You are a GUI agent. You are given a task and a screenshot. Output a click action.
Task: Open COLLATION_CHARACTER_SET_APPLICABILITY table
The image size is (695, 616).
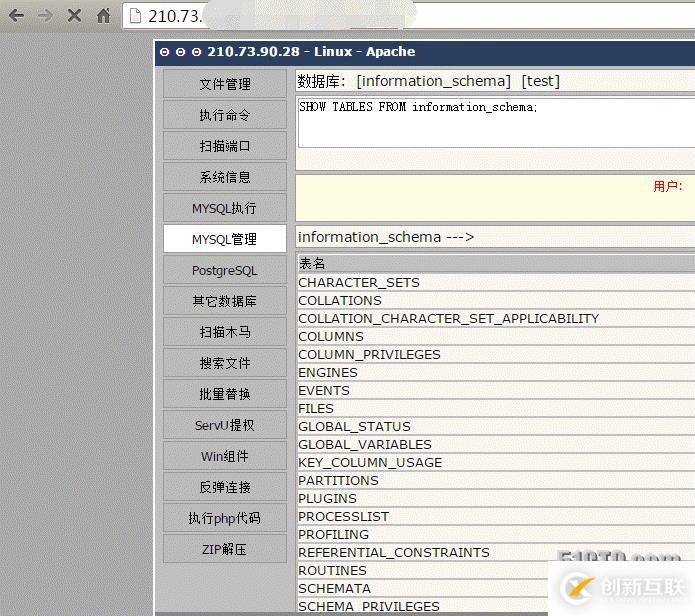(x=449, y=319)
